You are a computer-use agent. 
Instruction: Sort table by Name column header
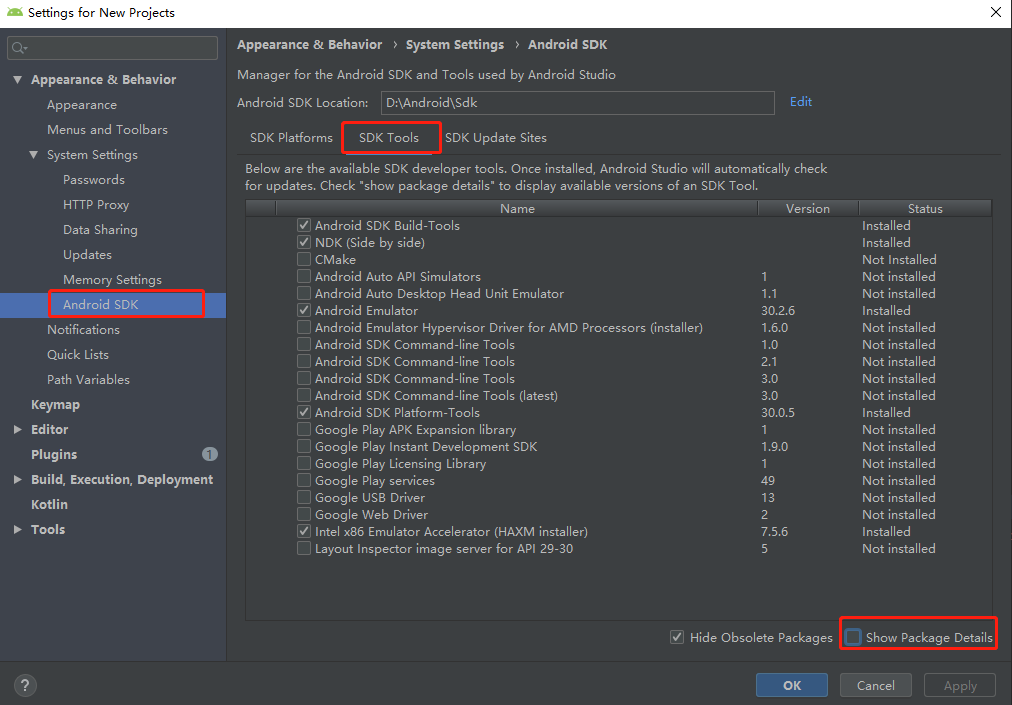(517, 209)
